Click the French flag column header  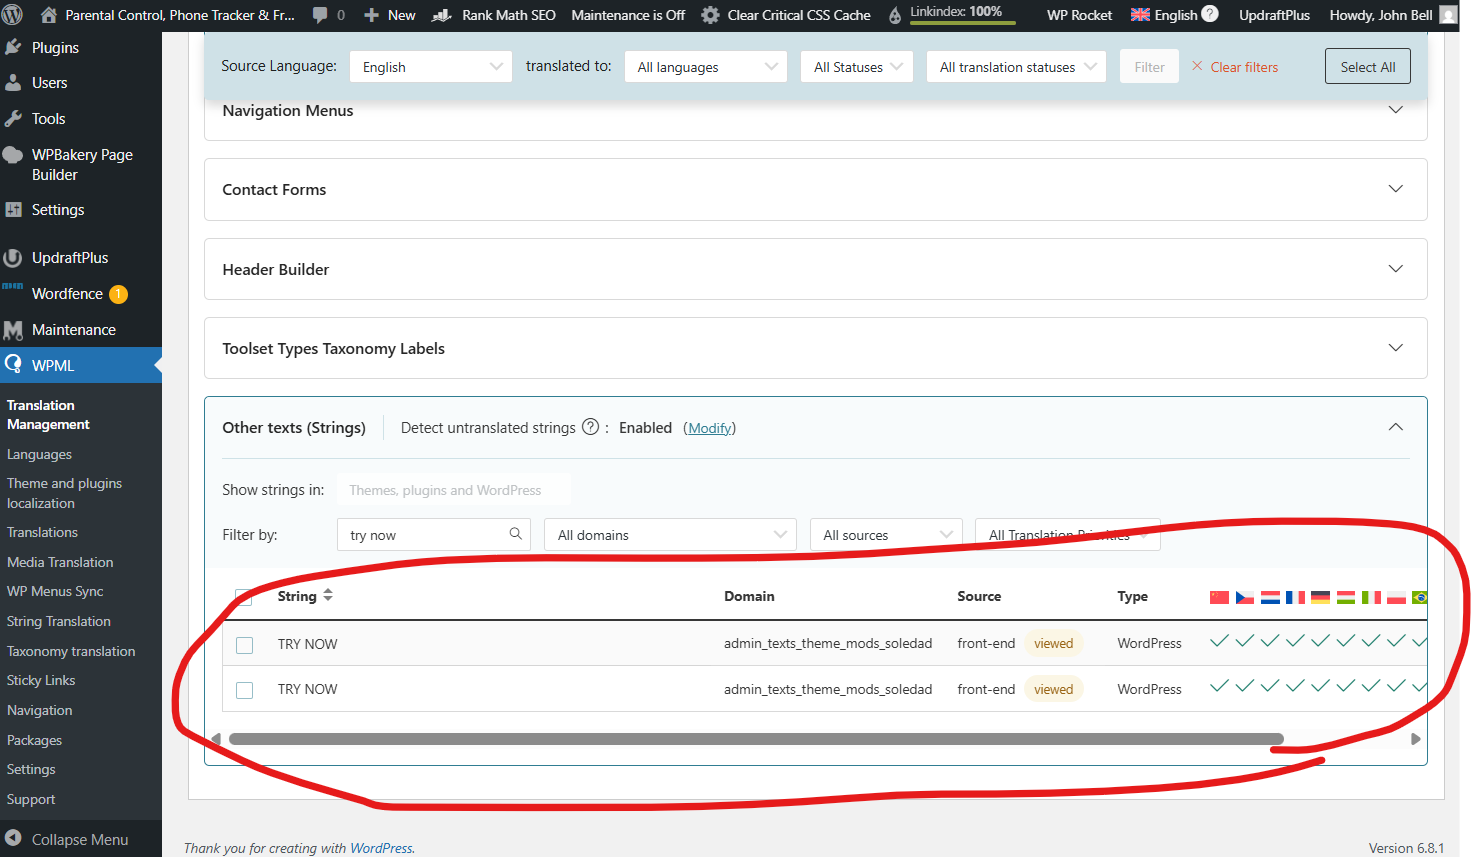pyautogui.click(x=1295, y=597)
